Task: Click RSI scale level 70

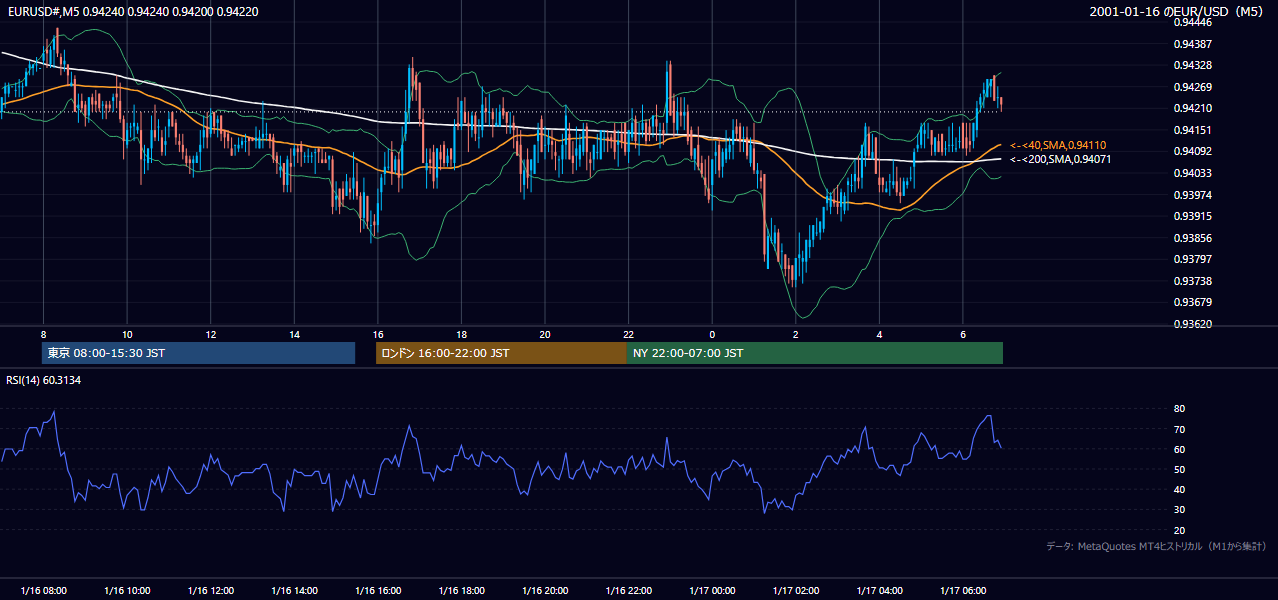Action: pyautogui.click(x=1179, y=429)
